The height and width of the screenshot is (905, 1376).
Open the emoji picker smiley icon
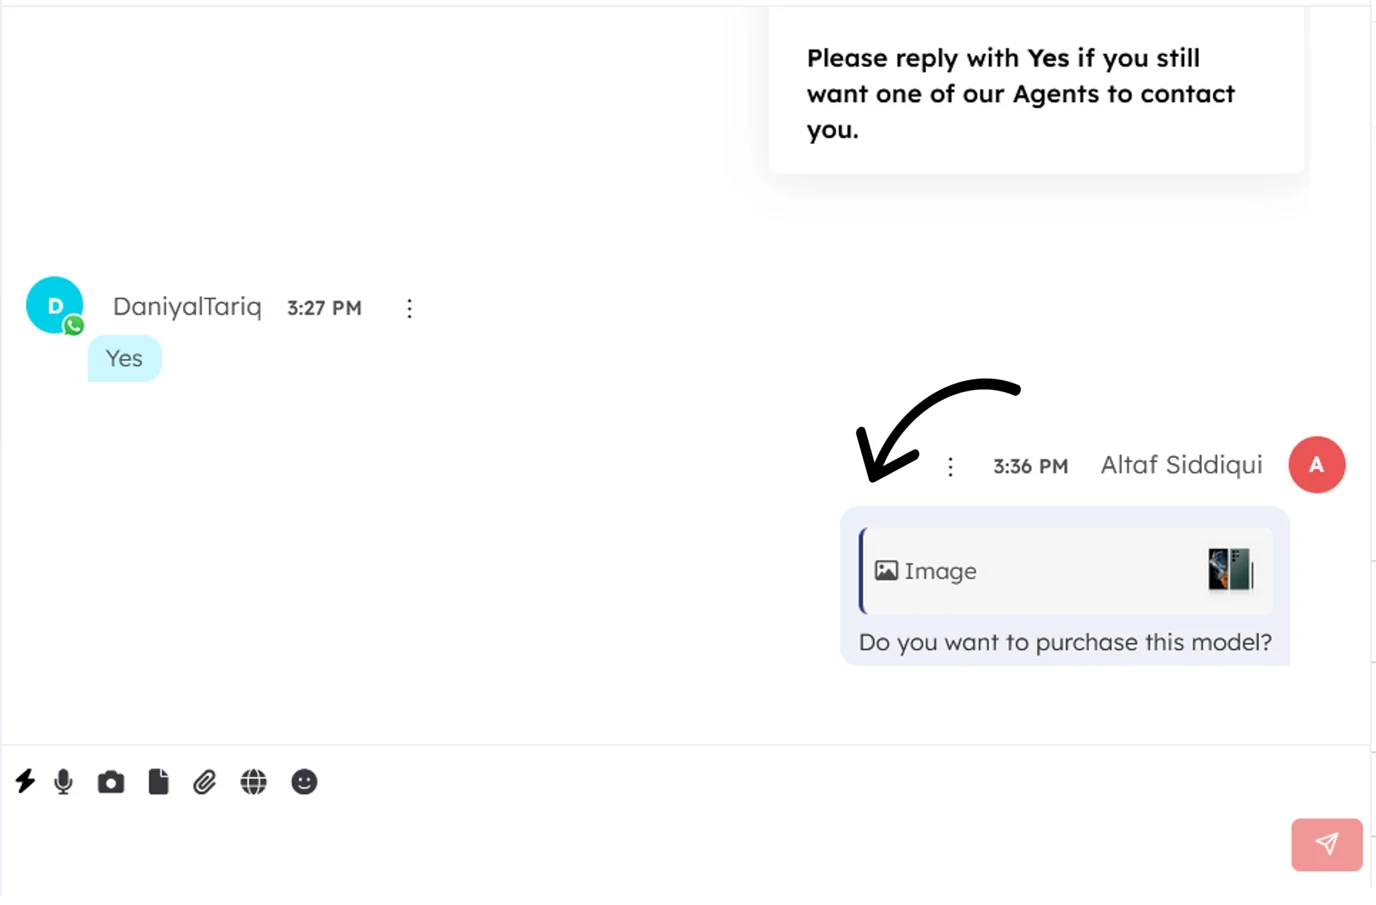point(304,781)
